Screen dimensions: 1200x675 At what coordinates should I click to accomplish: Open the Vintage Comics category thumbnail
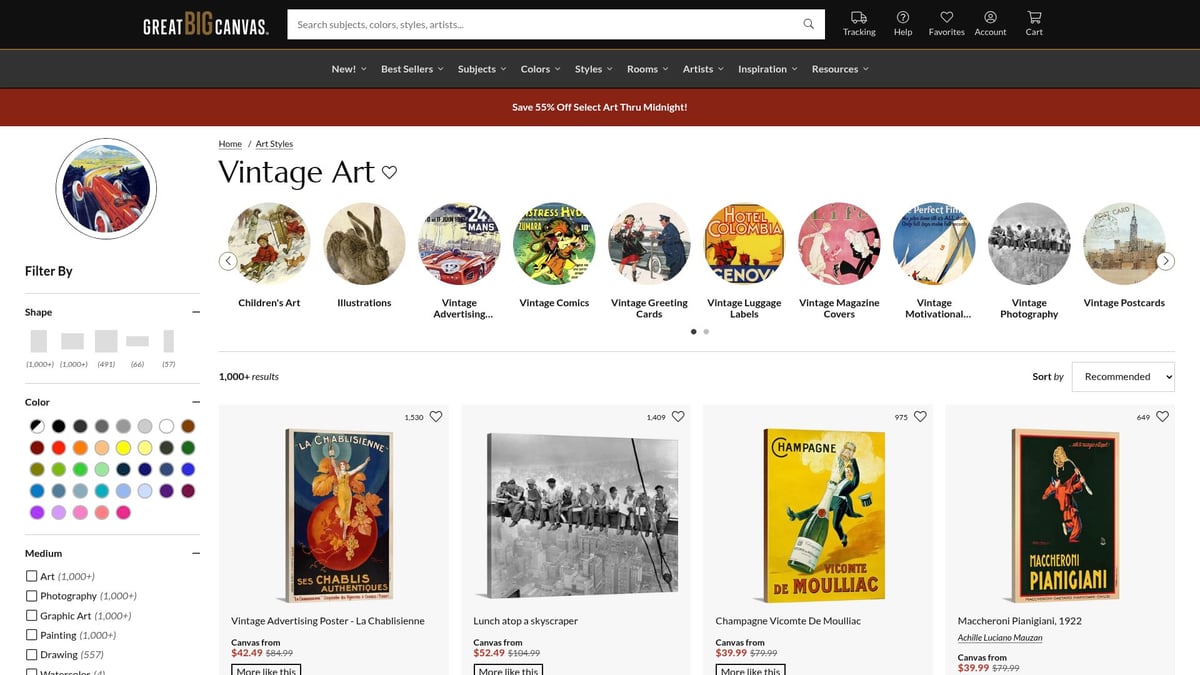coord(554,244)
